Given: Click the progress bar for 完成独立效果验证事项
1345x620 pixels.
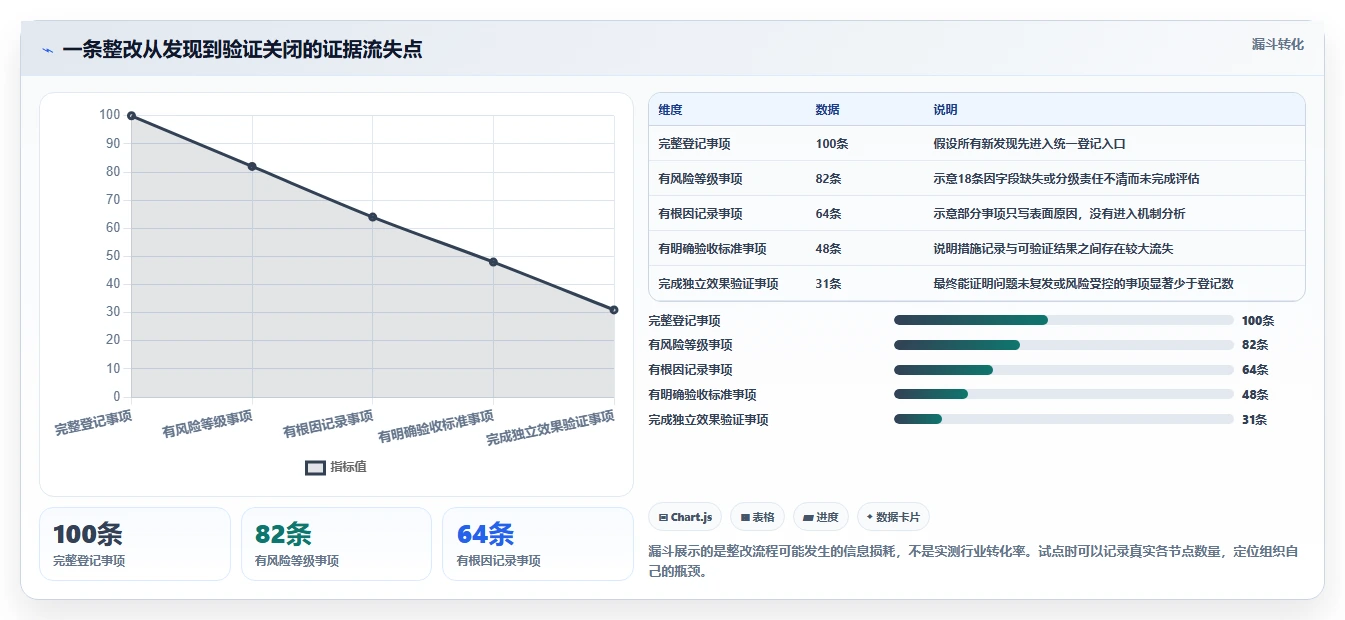Looking at the screenshot, I should pos(1064,420).
